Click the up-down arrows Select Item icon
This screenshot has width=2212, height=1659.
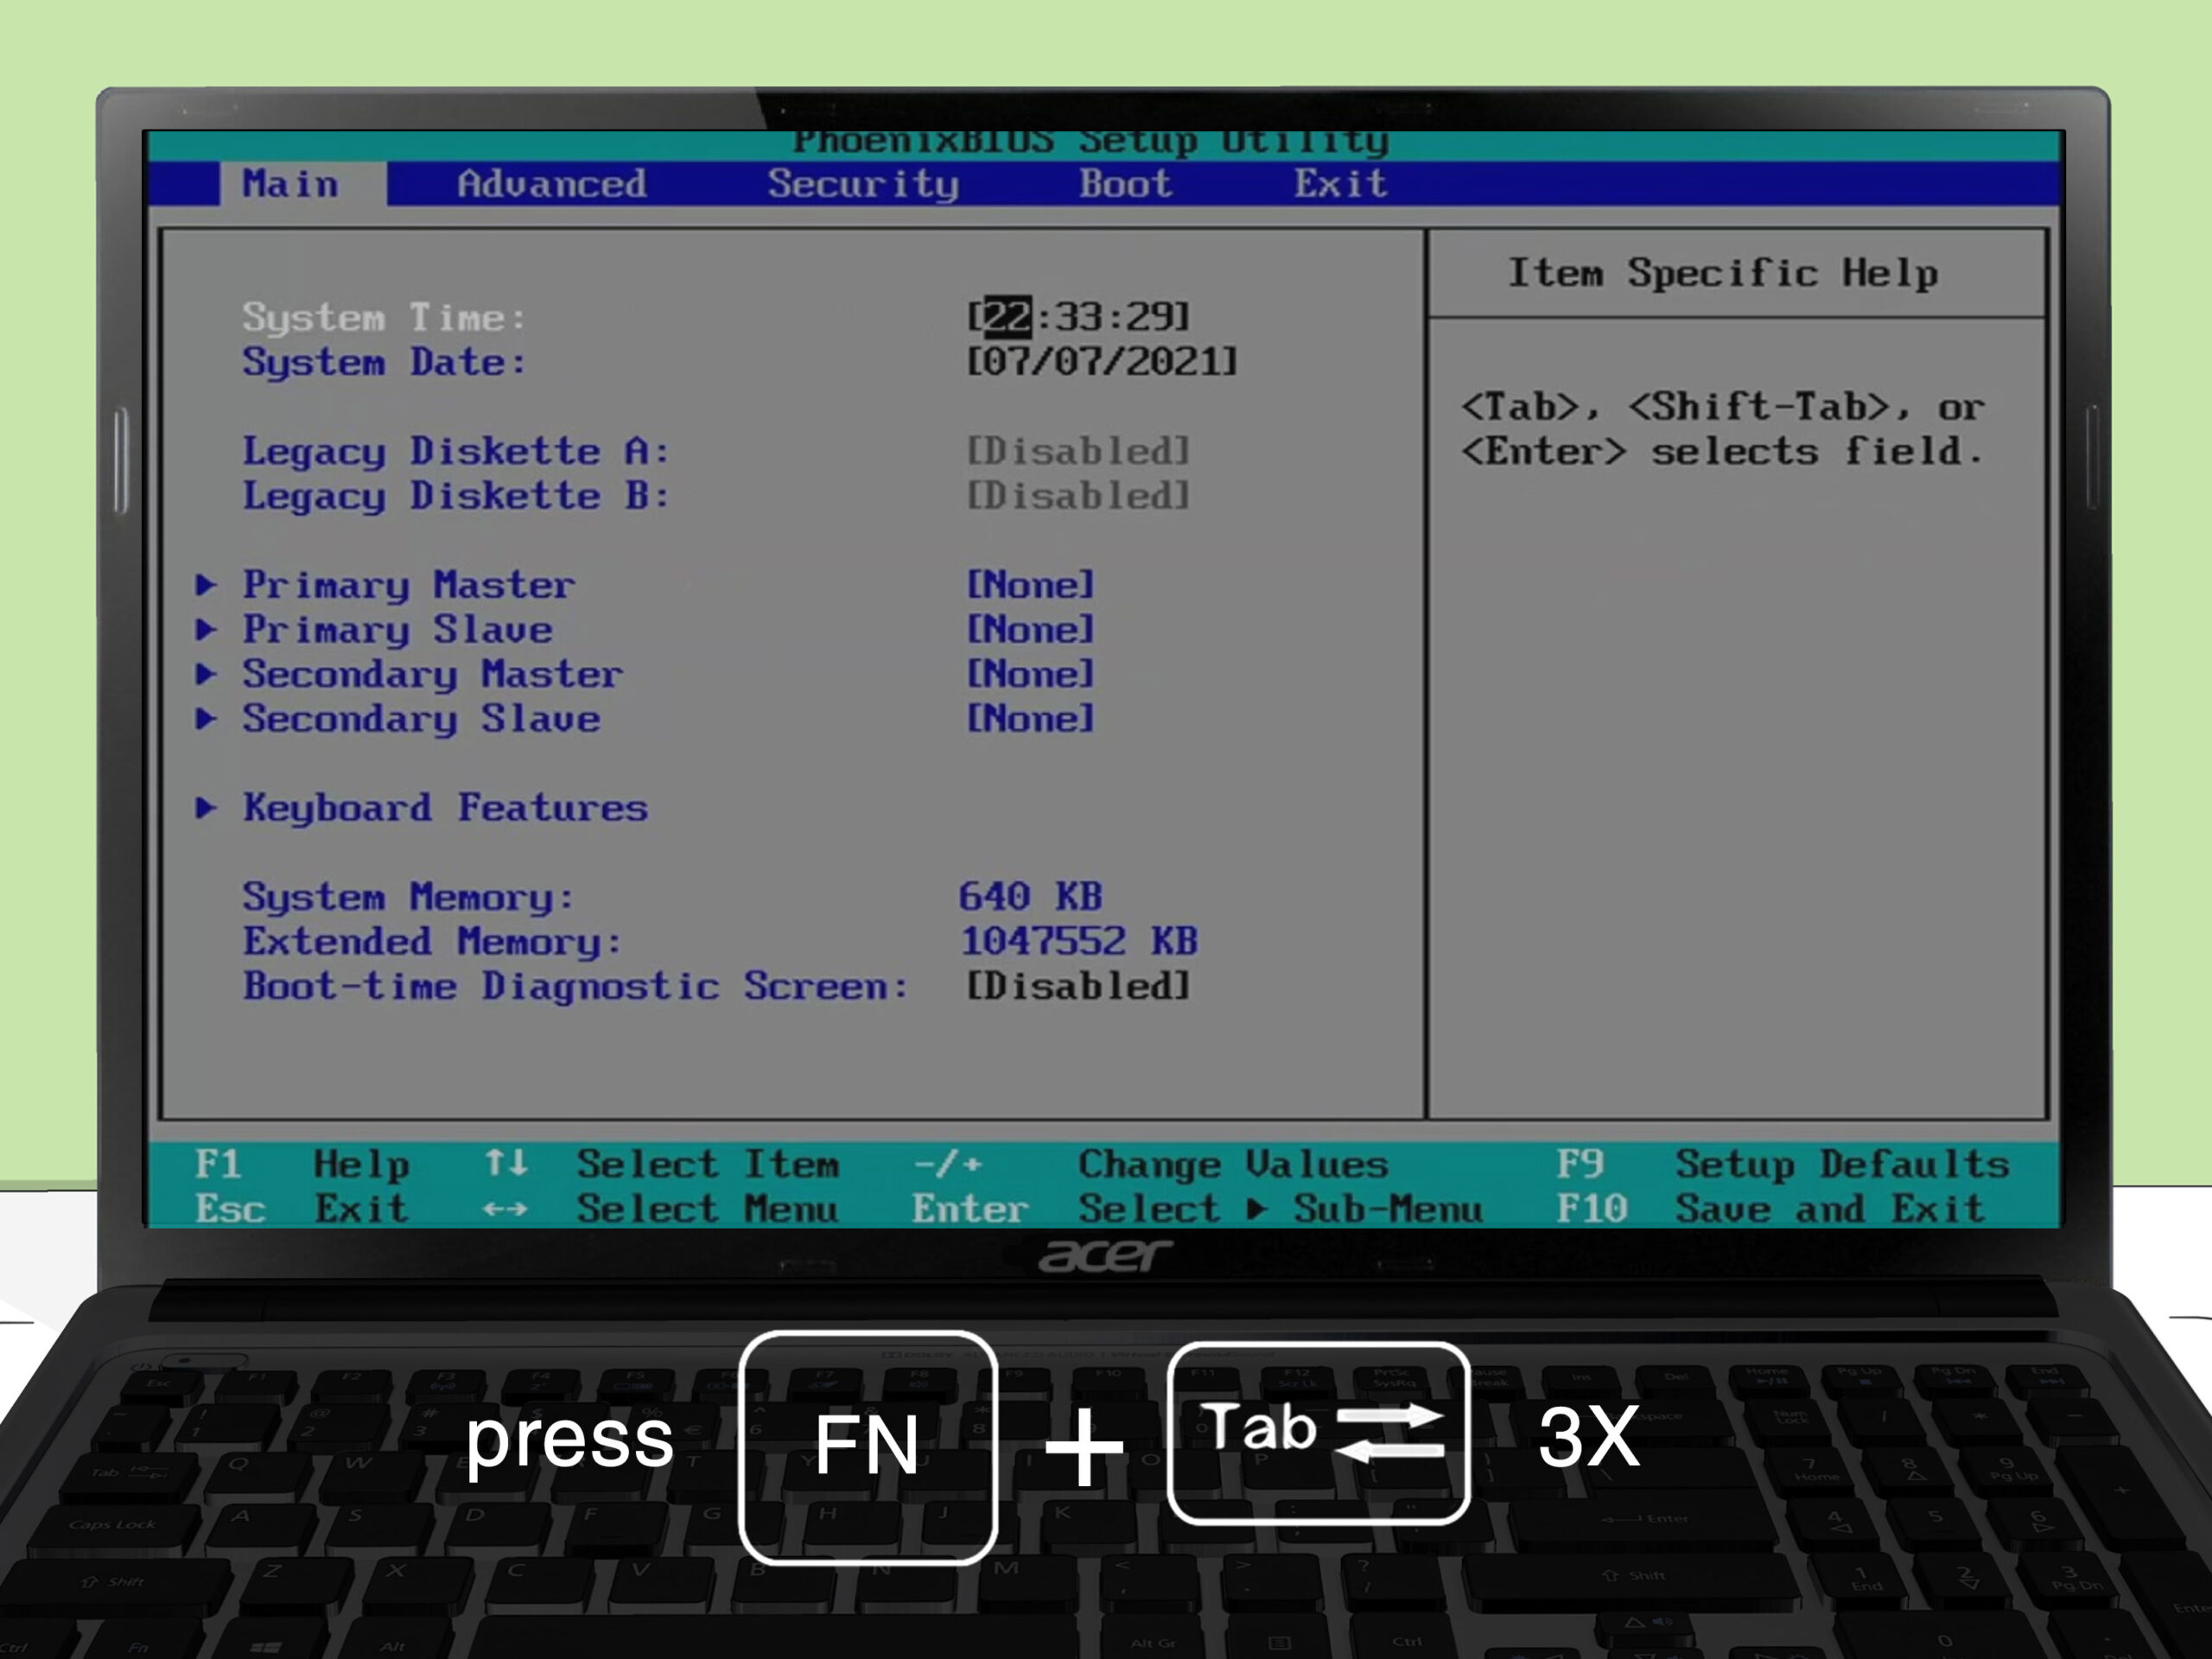[x=506, y=1163]
